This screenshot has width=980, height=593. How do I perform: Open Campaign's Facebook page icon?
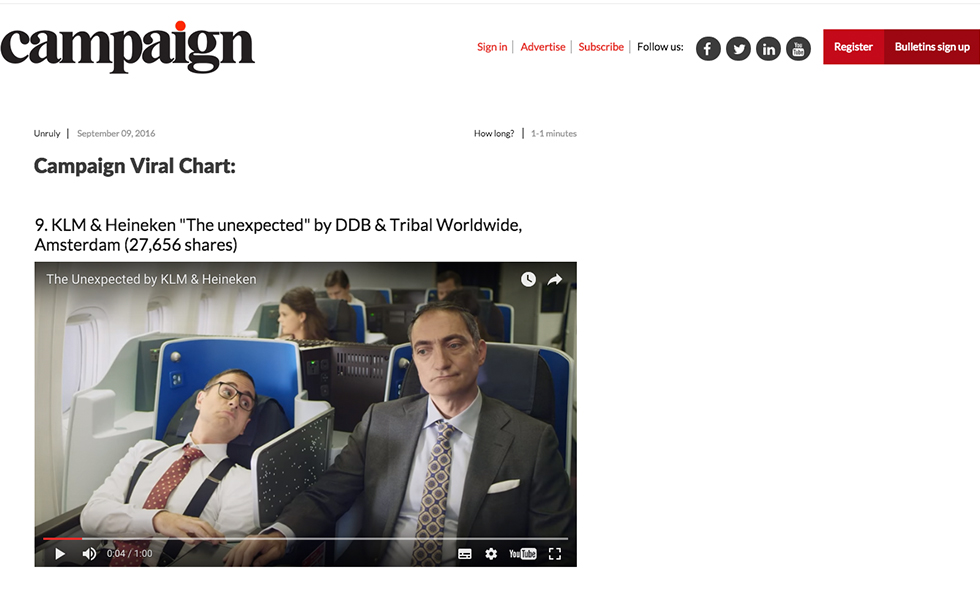coord(708,49)
